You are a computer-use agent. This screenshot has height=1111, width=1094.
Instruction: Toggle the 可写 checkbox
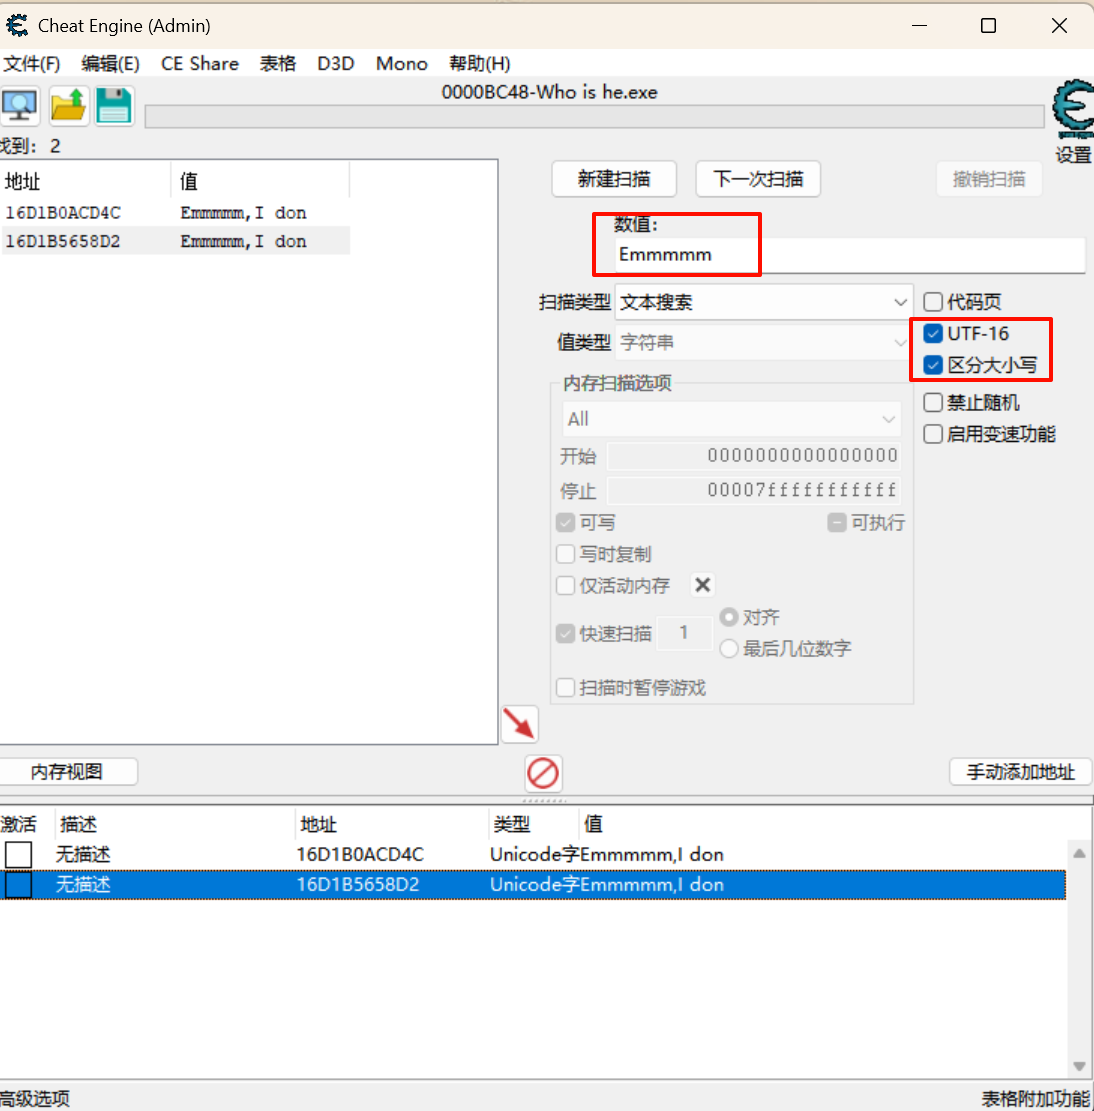pyautogui.click(x=565, y=523)
